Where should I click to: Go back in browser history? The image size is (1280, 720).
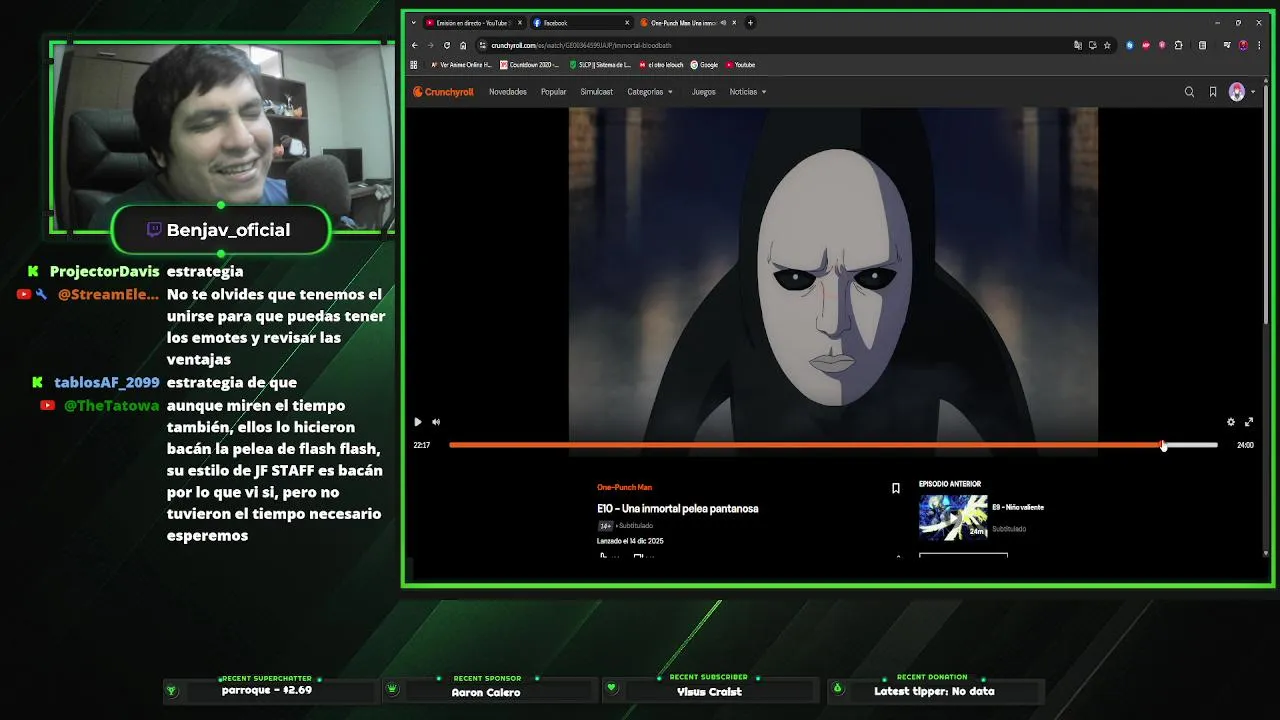tap(415, 45)
